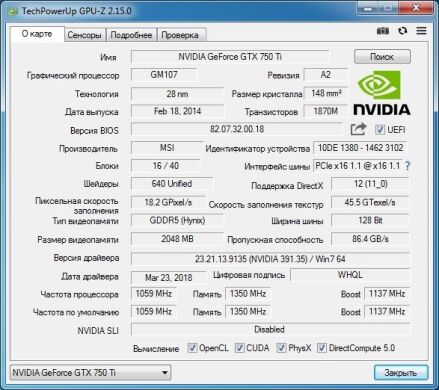Toggle the DirectCompute 5.0 checkbox
439x390 pixels.
pyautogui.click(x=322, y=348)
